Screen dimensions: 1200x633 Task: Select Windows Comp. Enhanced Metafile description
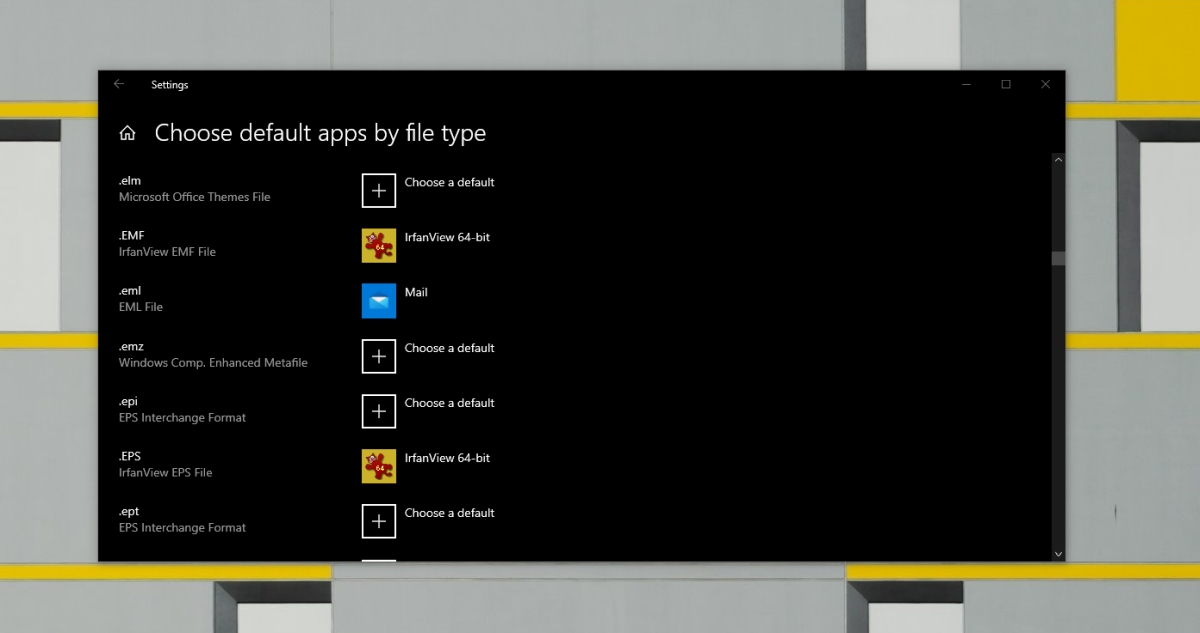pos(213,363)
